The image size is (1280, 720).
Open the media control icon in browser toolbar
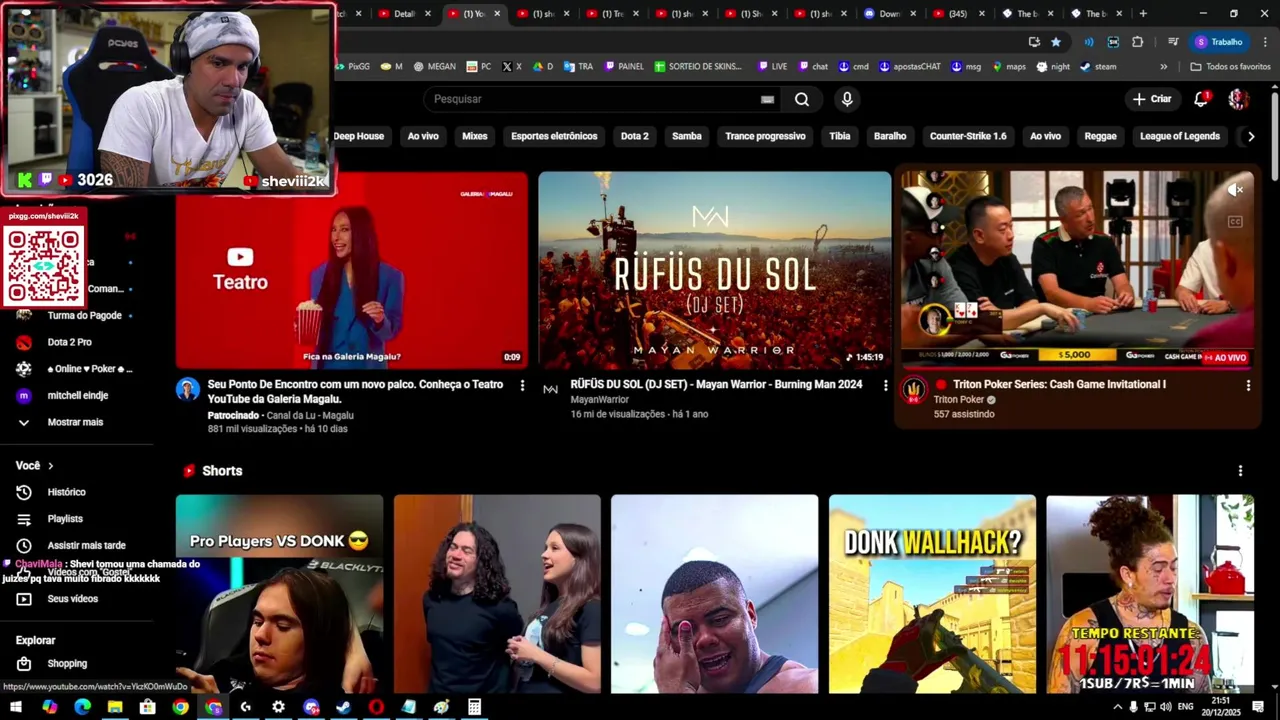pyautogui.click(x=1173, y=42)
